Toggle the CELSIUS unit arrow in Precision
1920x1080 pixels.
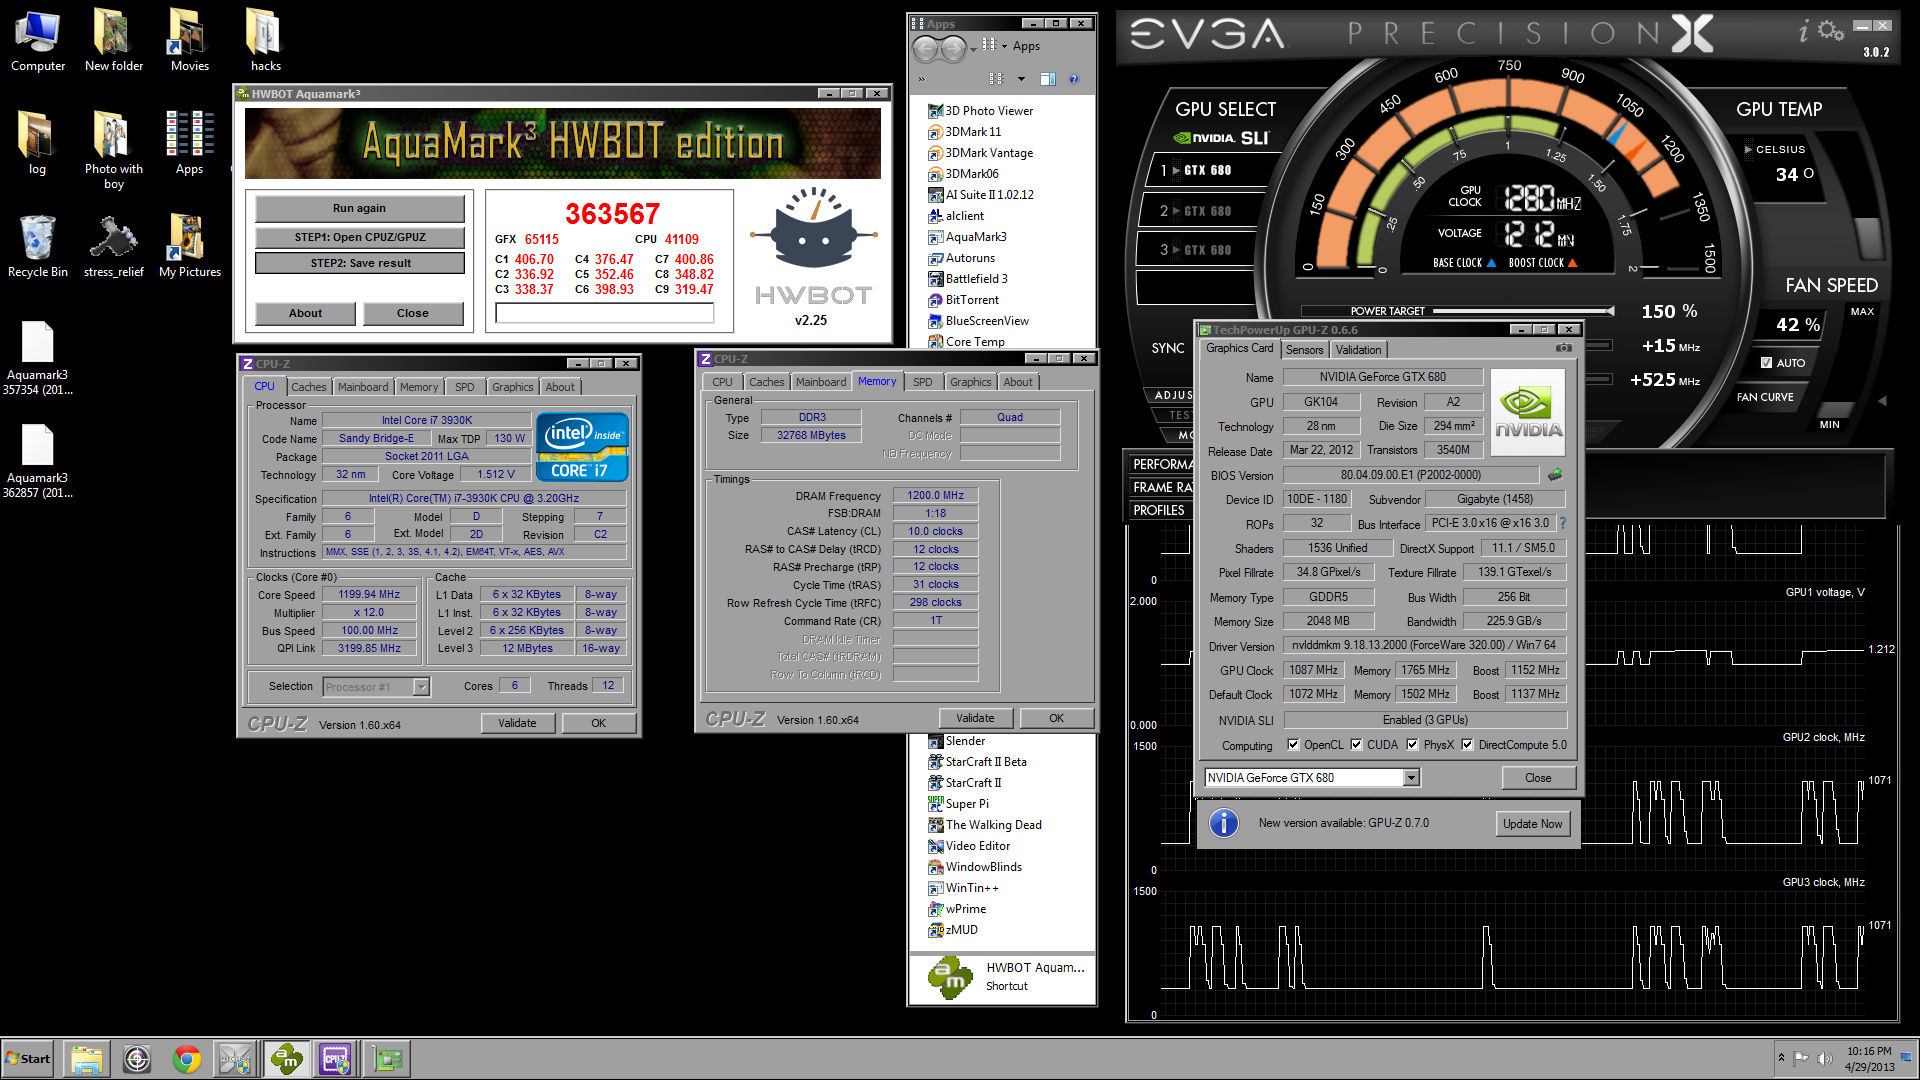point(1748,150)
